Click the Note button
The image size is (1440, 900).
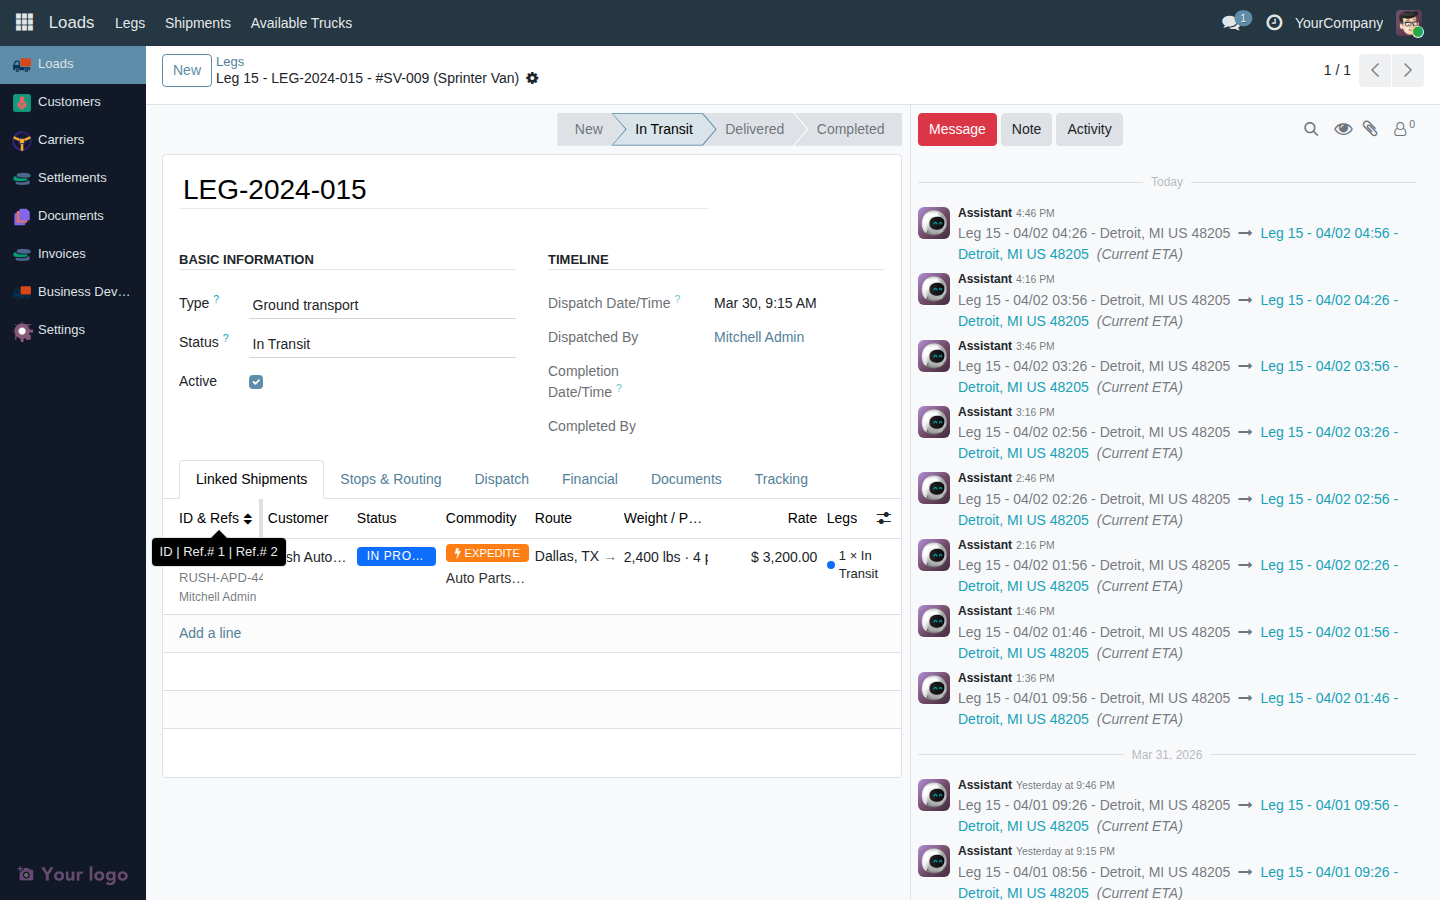click(x=1026, y=129)
